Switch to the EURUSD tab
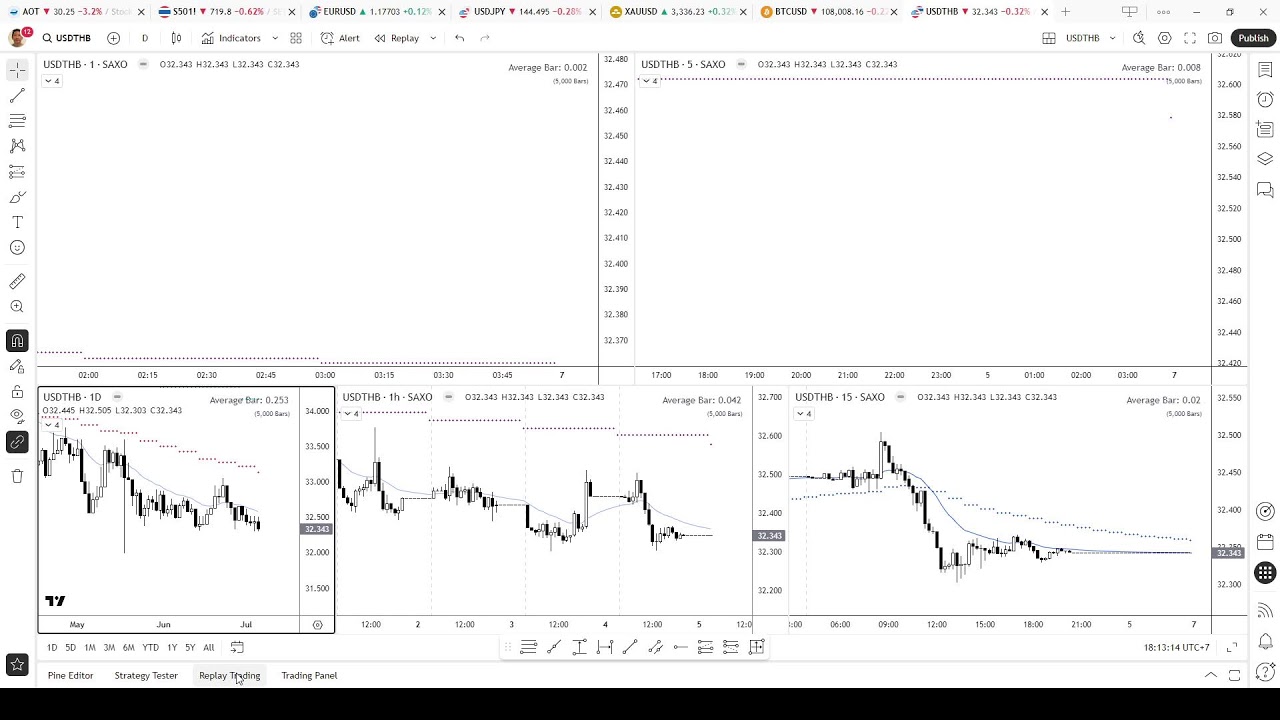1280x720 pixels. coord(376,12)
